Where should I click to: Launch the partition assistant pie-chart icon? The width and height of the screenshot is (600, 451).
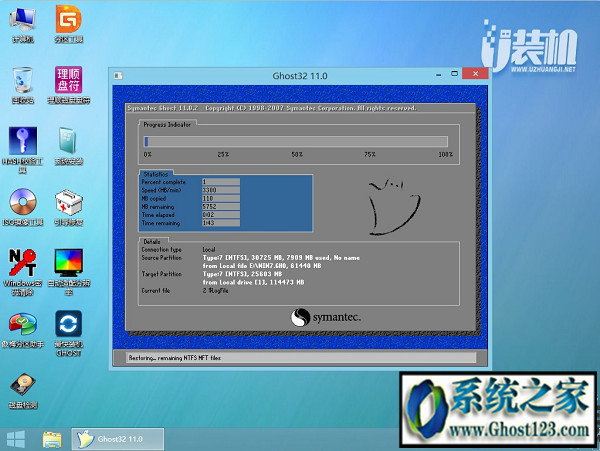tap(23, 330)
